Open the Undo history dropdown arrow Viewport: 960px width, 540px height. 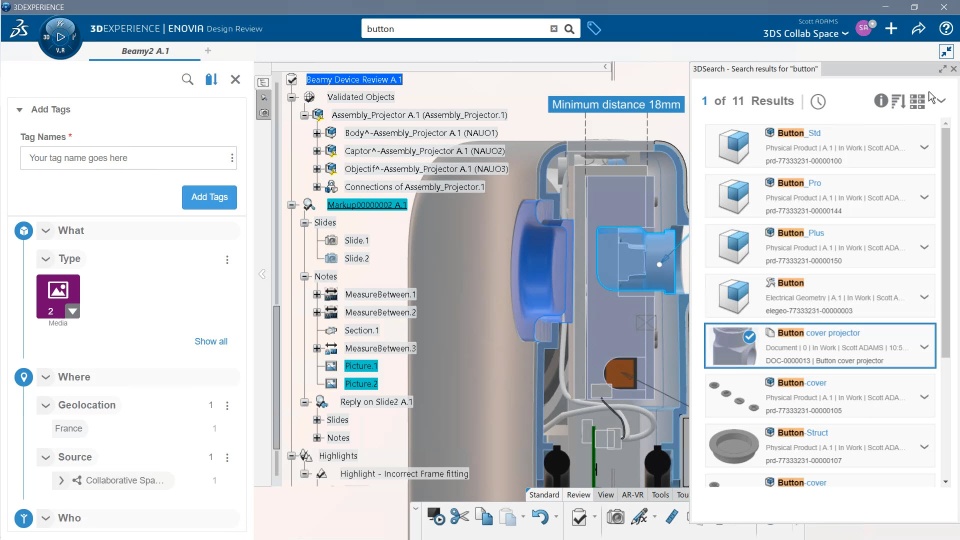point(556,517)
